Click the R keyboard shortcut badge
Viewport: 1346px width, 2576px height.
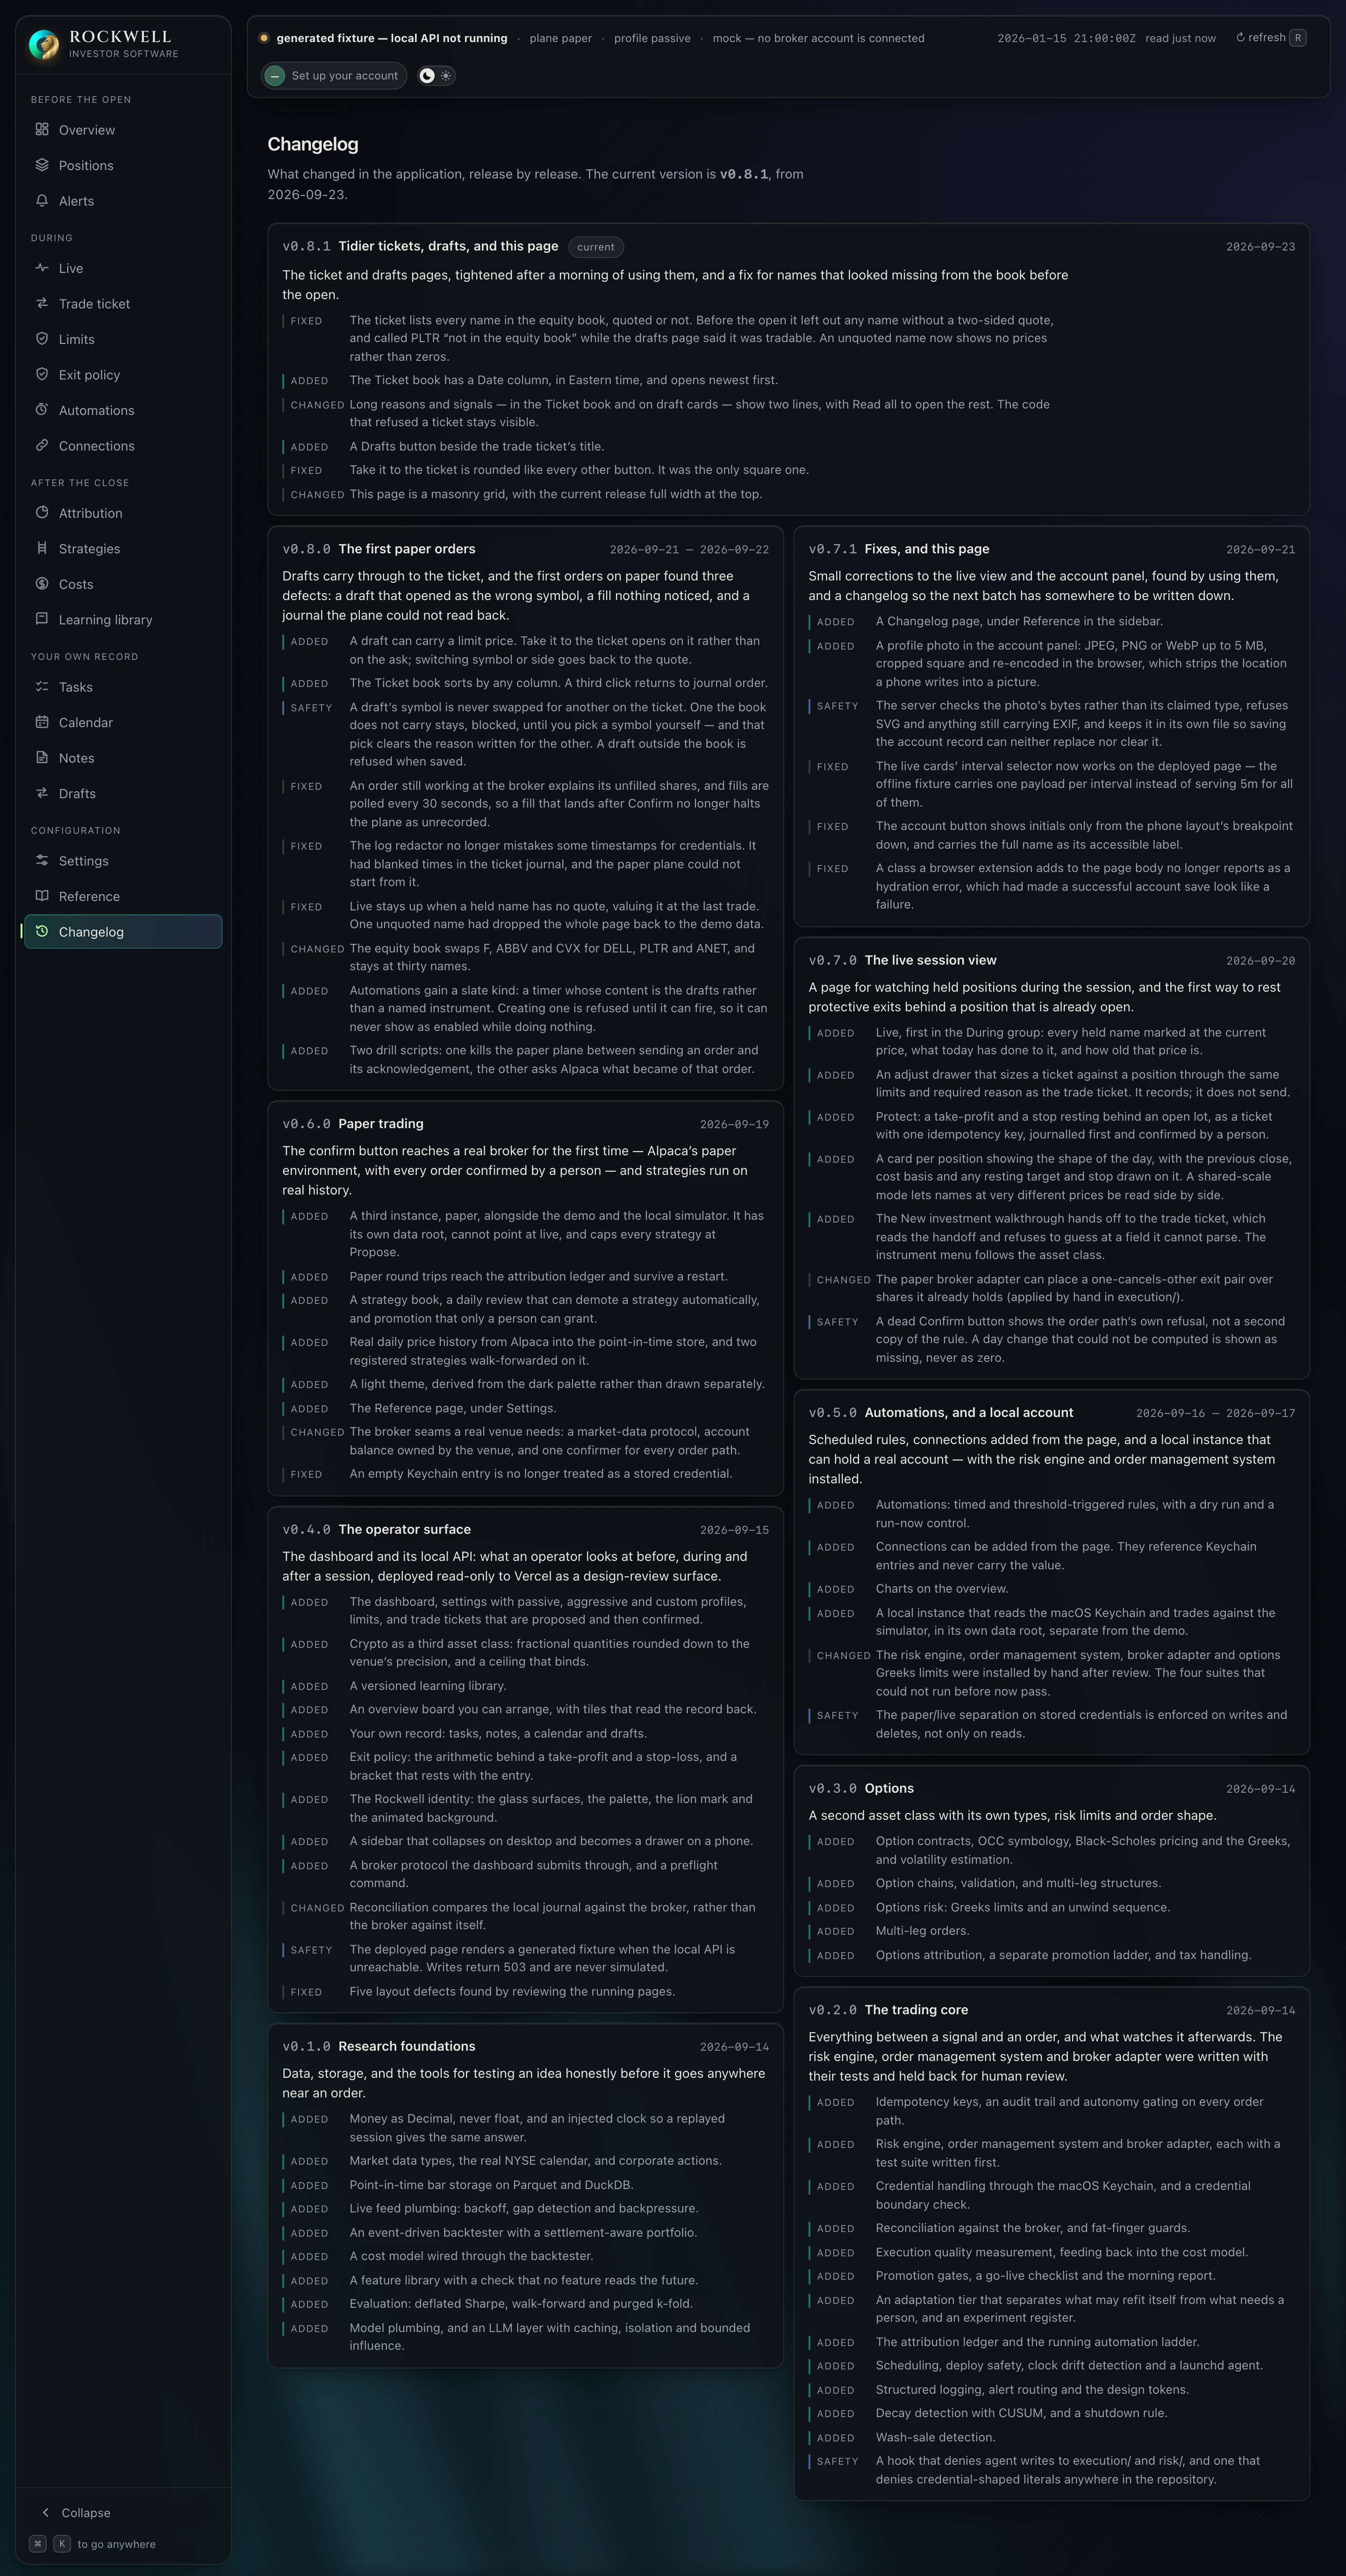[x=1298, y=38]
